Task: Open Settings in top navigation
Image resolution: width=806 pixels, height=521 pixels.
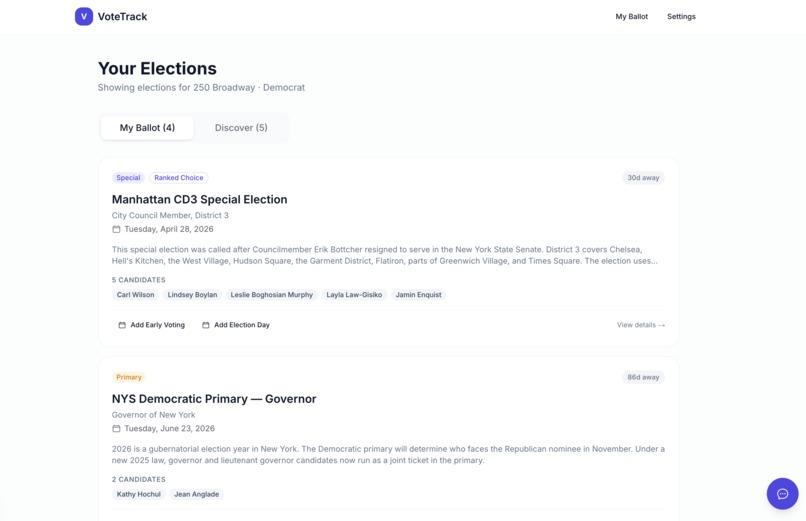Action: click(x=681, y=16)
